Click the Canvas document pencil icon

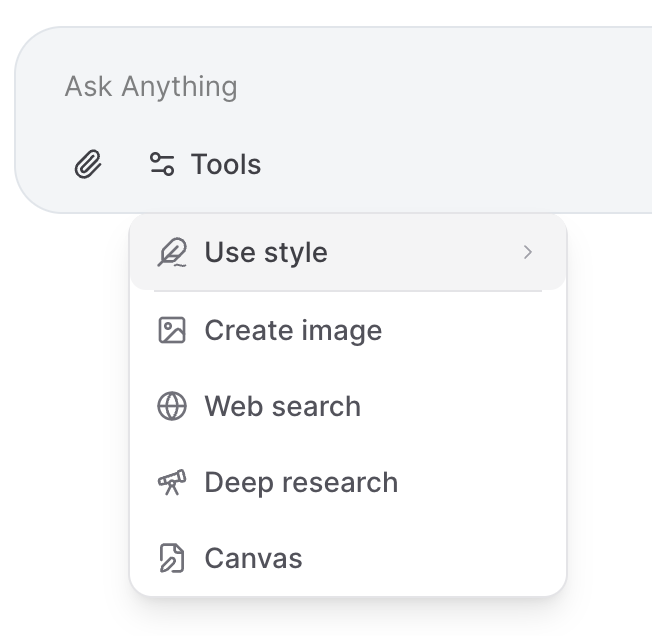(172, 558)
